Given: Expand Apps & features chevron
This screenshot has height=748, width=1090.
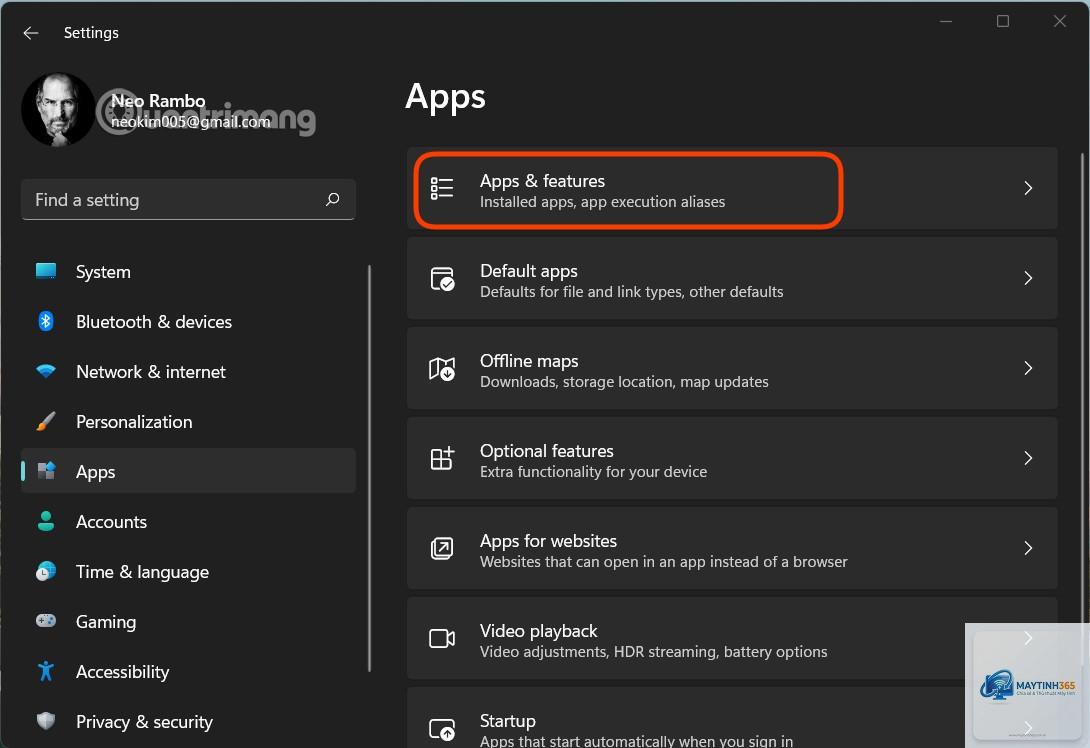Looking at the screenshot, I should [x=1028, y=188].
